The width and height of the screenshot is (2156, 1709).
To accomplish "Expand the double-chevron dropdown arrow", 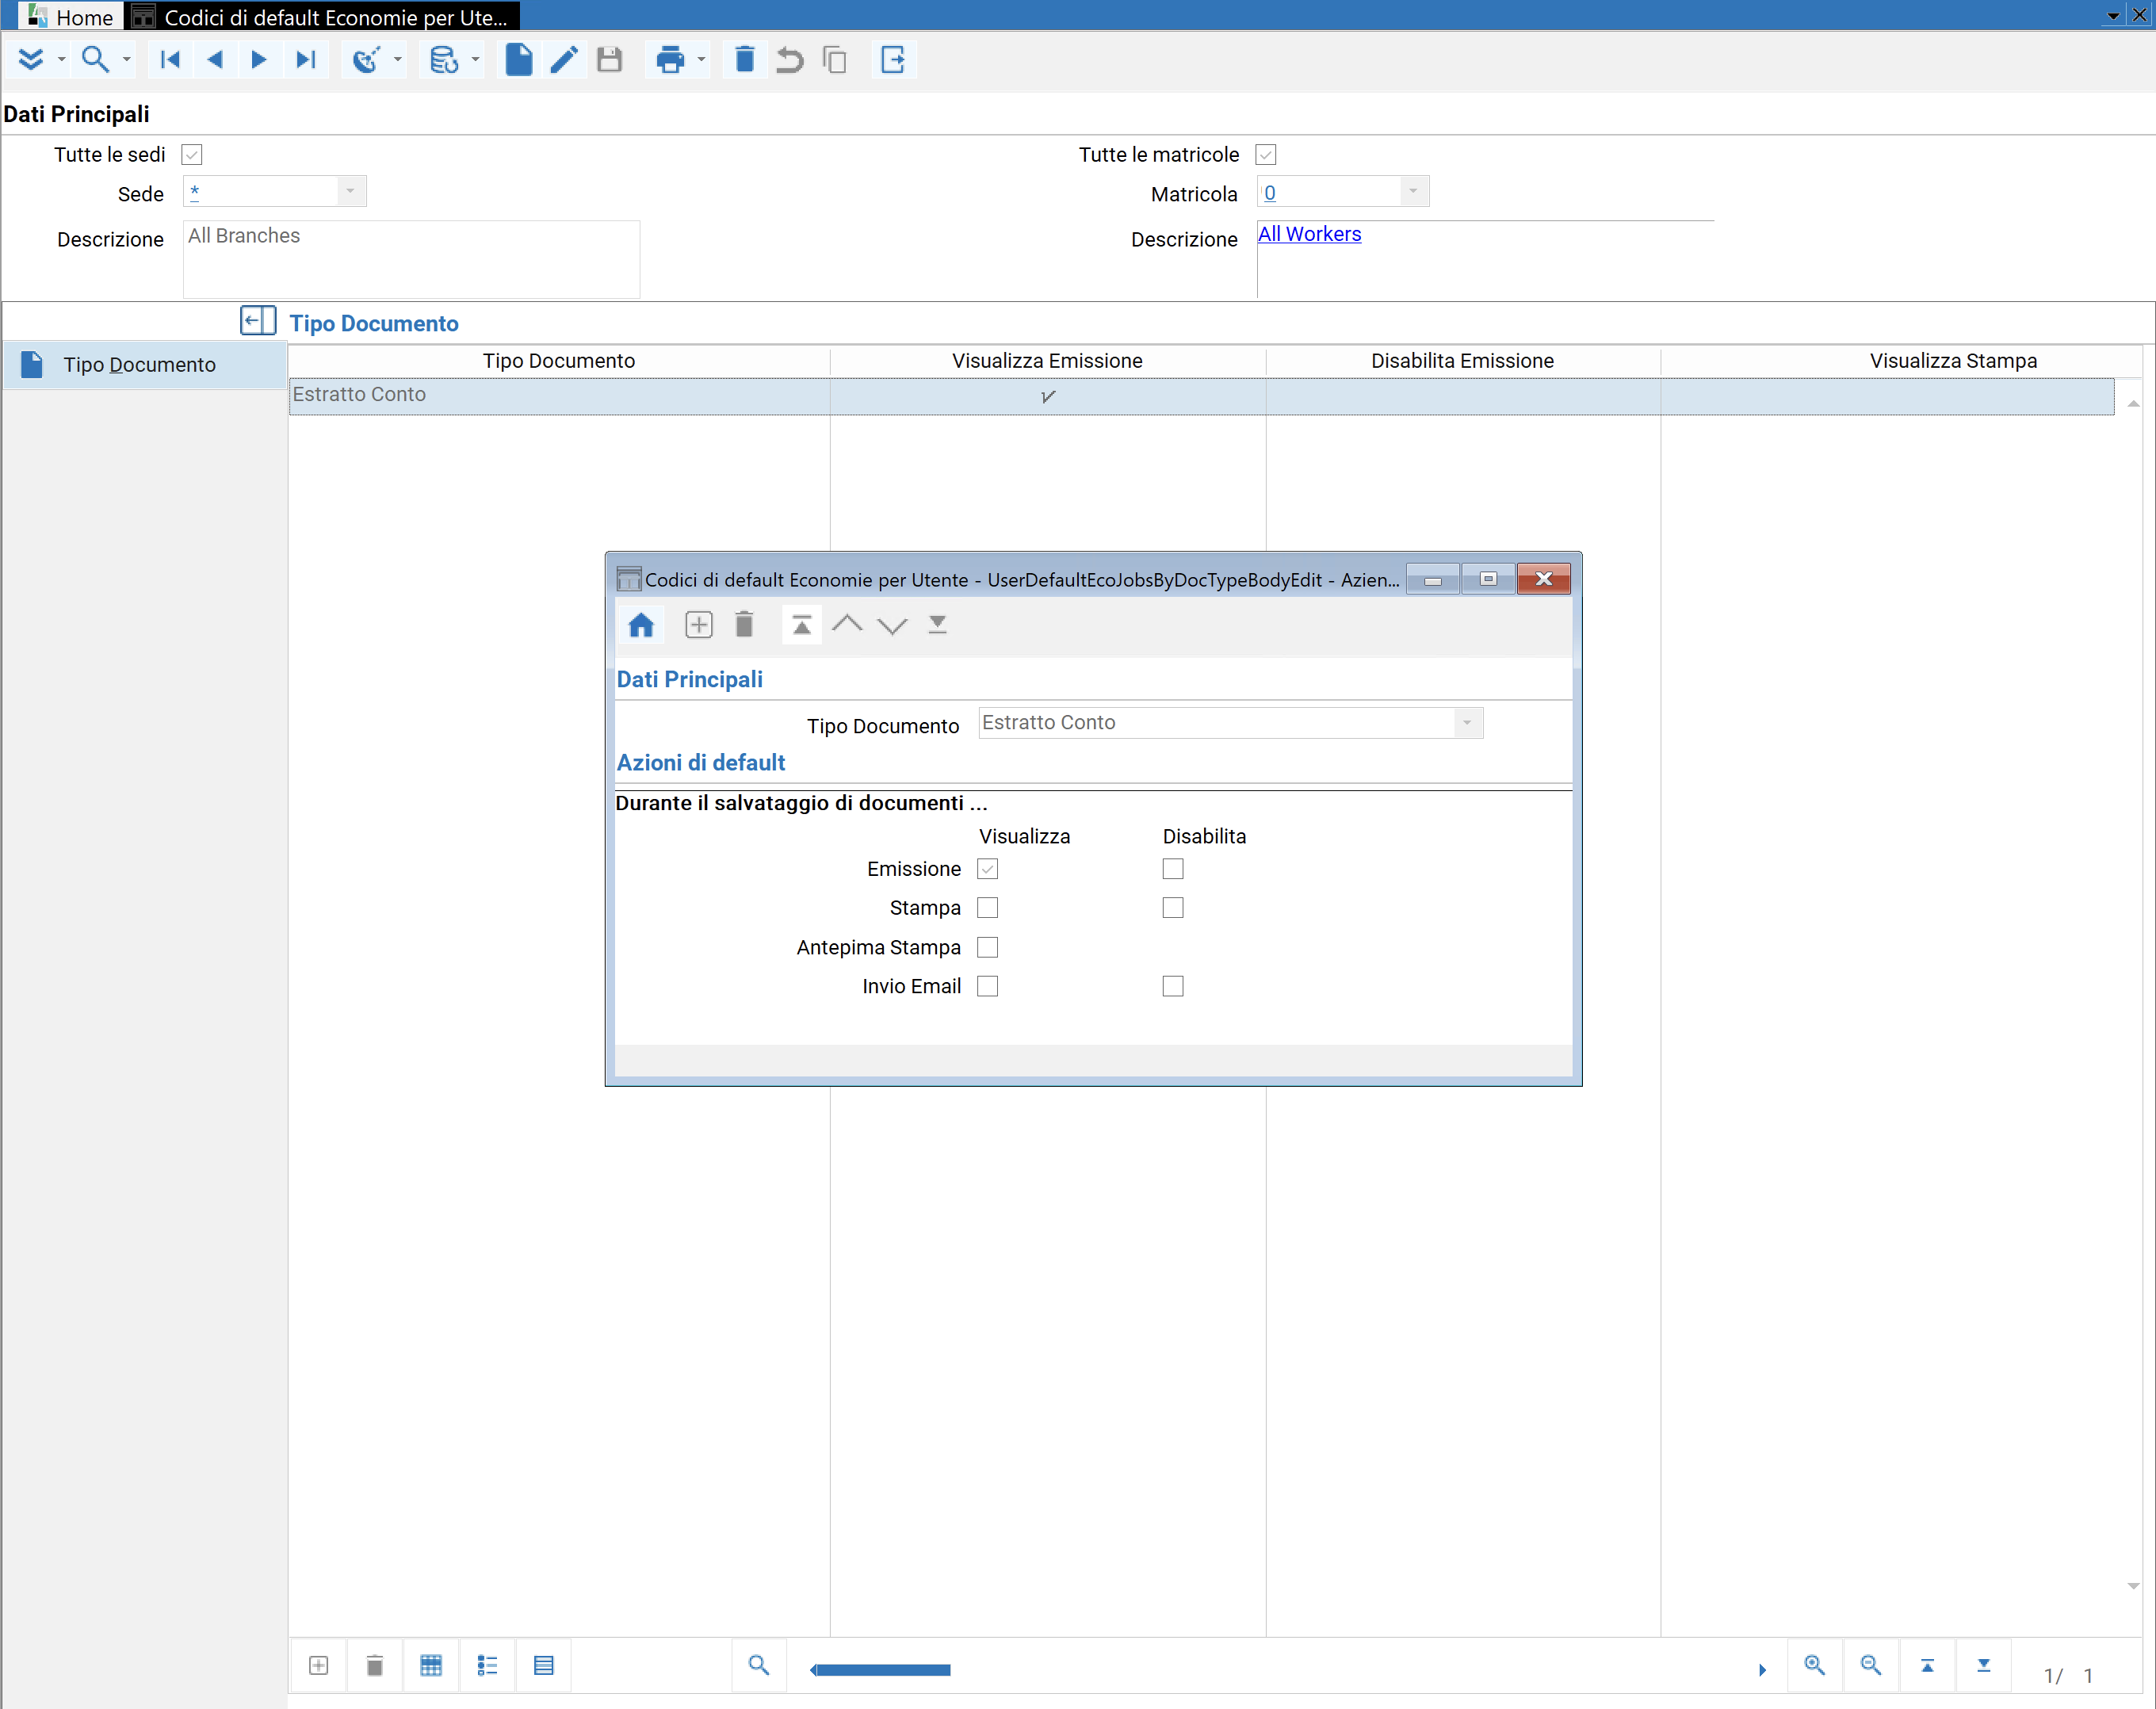I will coord(61,60).
